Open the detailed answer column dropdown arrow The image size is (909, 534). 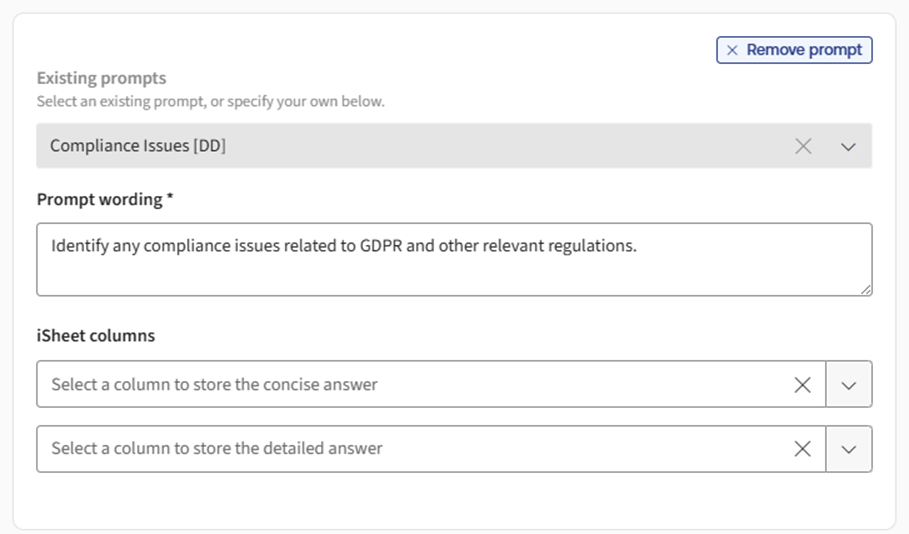coord(849,449)
